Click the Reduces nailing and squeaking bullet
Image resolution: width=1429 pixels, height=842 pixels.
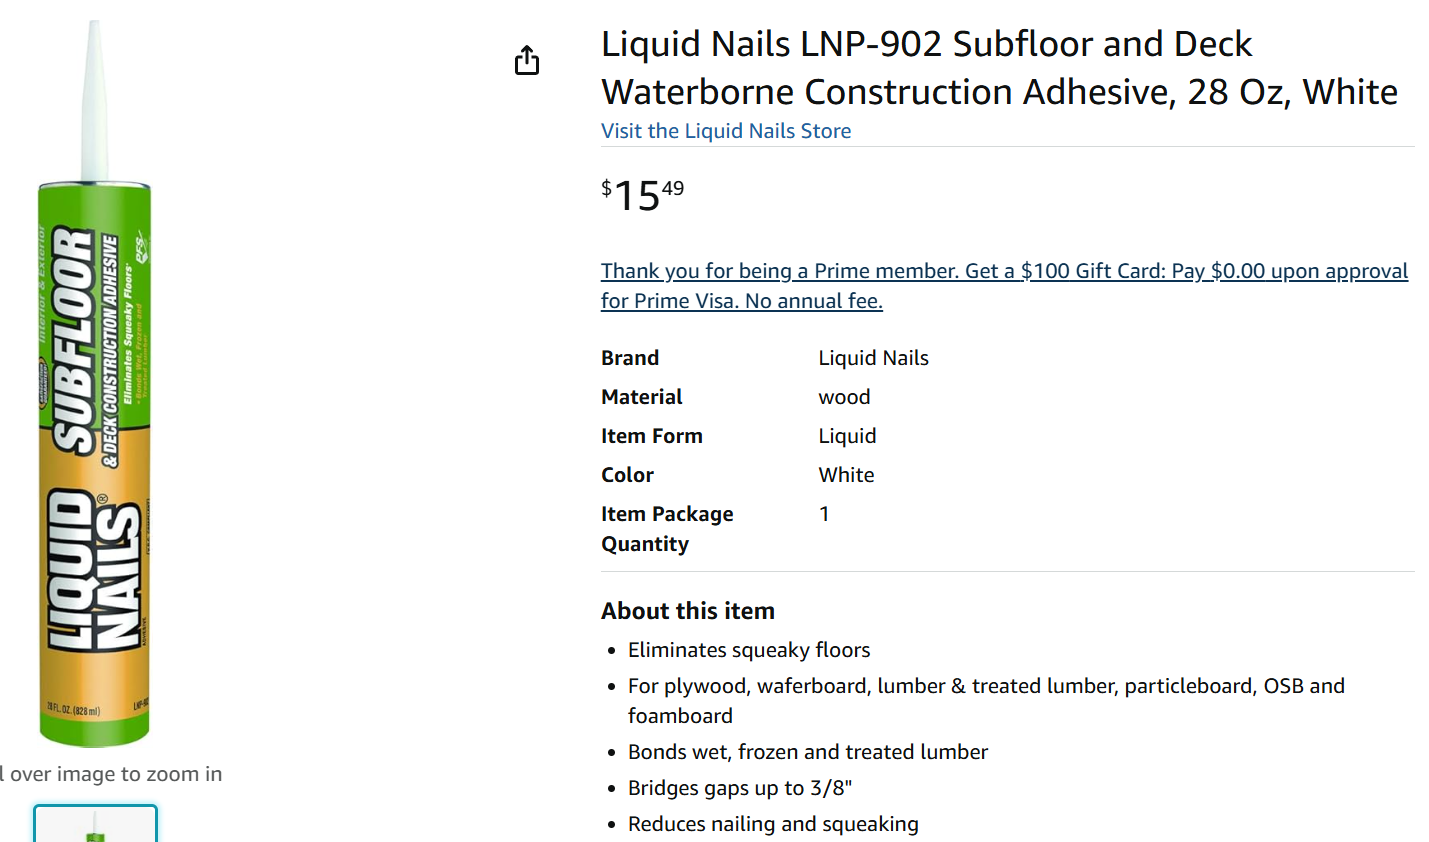773,824
